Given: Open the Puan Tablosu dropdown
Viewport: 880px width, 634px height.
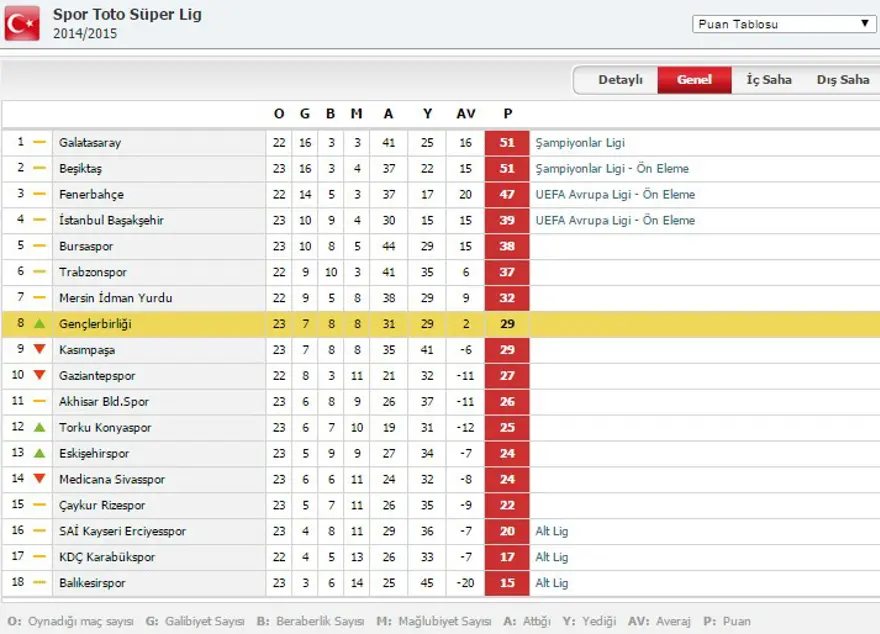Looking at the screenshot, I should point(783,24).
